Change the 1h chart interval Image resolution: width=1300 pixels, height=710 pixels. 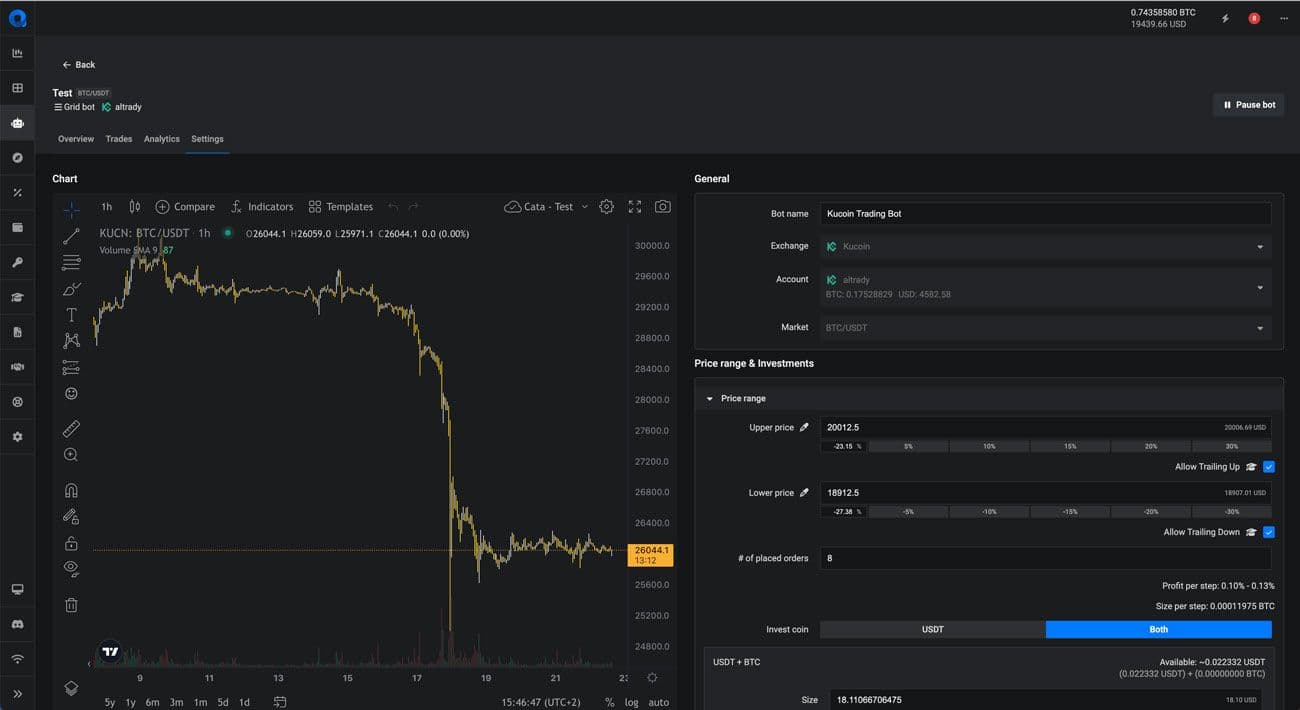106,206
